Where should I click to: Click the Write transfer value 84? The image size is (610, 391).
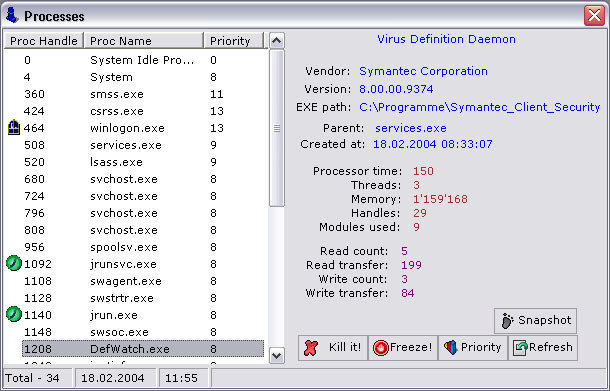408,293
